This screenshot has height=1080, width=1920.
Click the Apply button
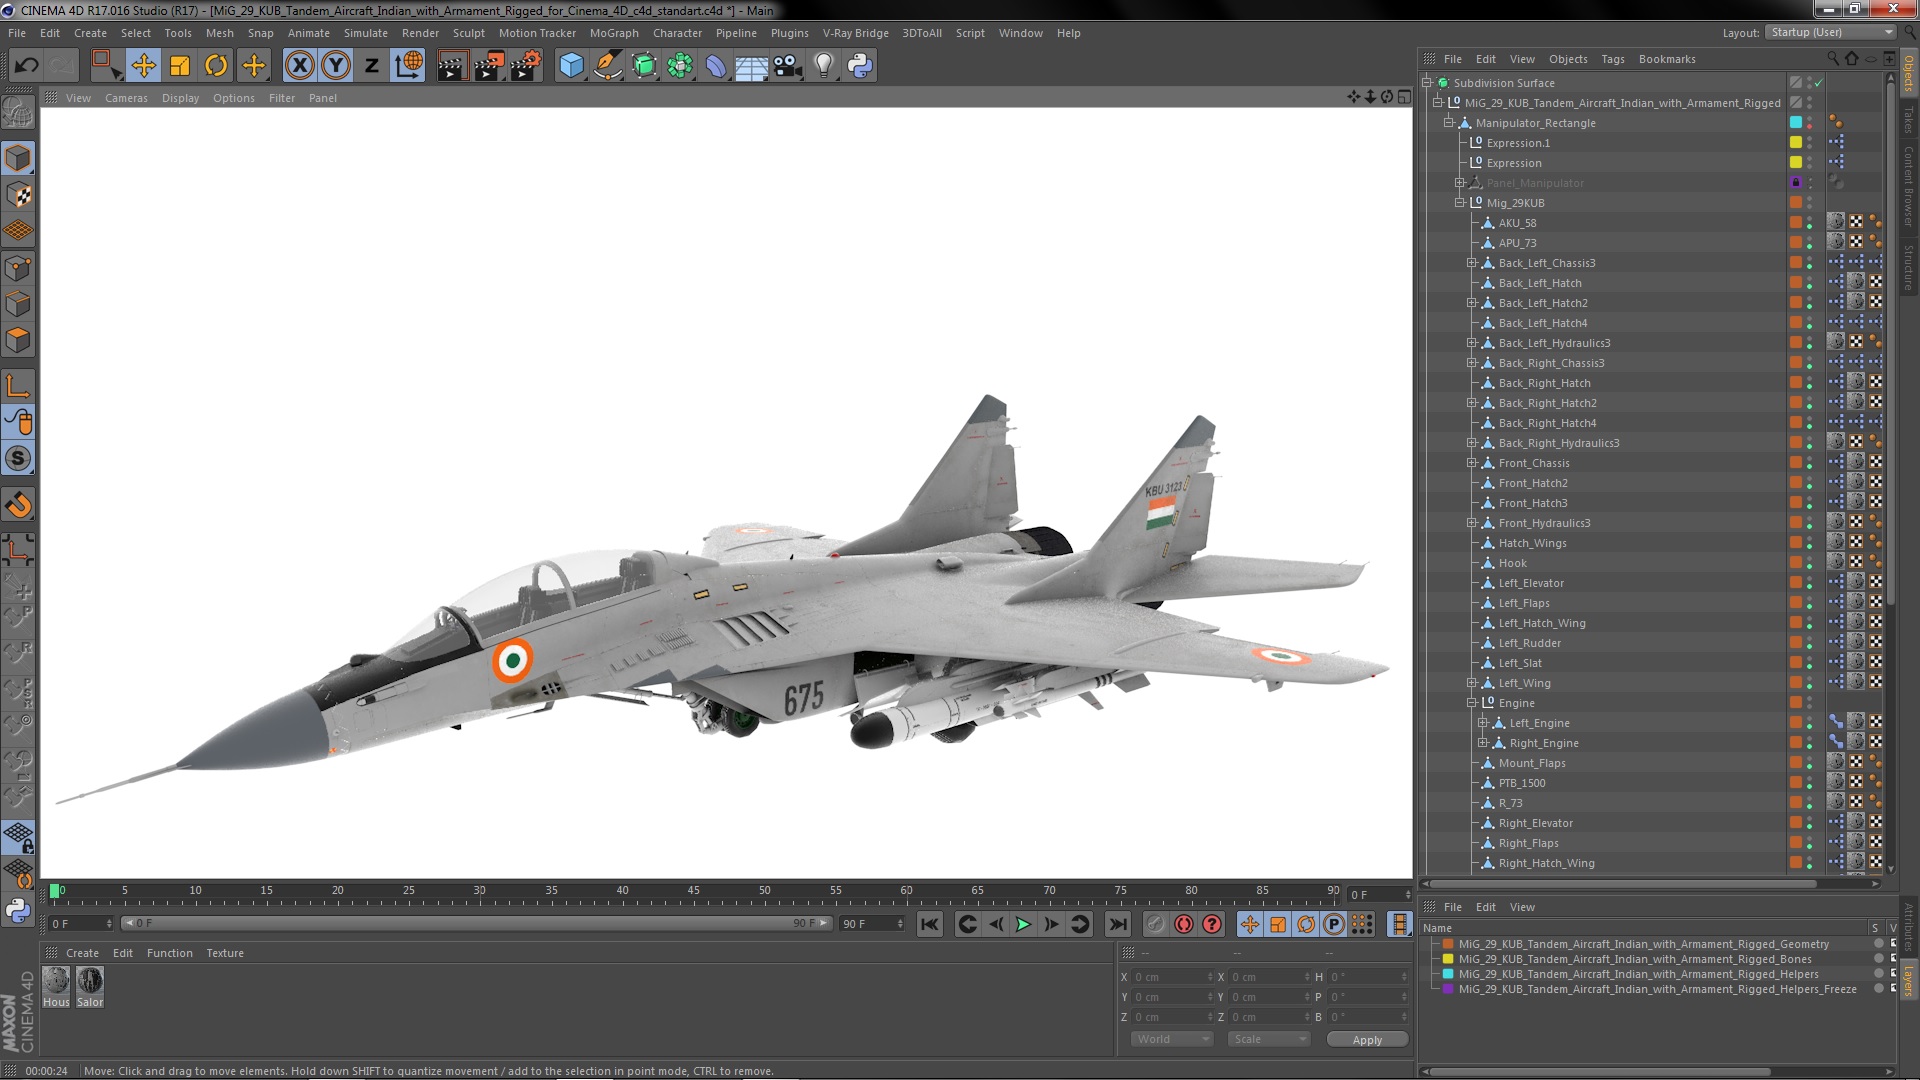(1367, 1040)
